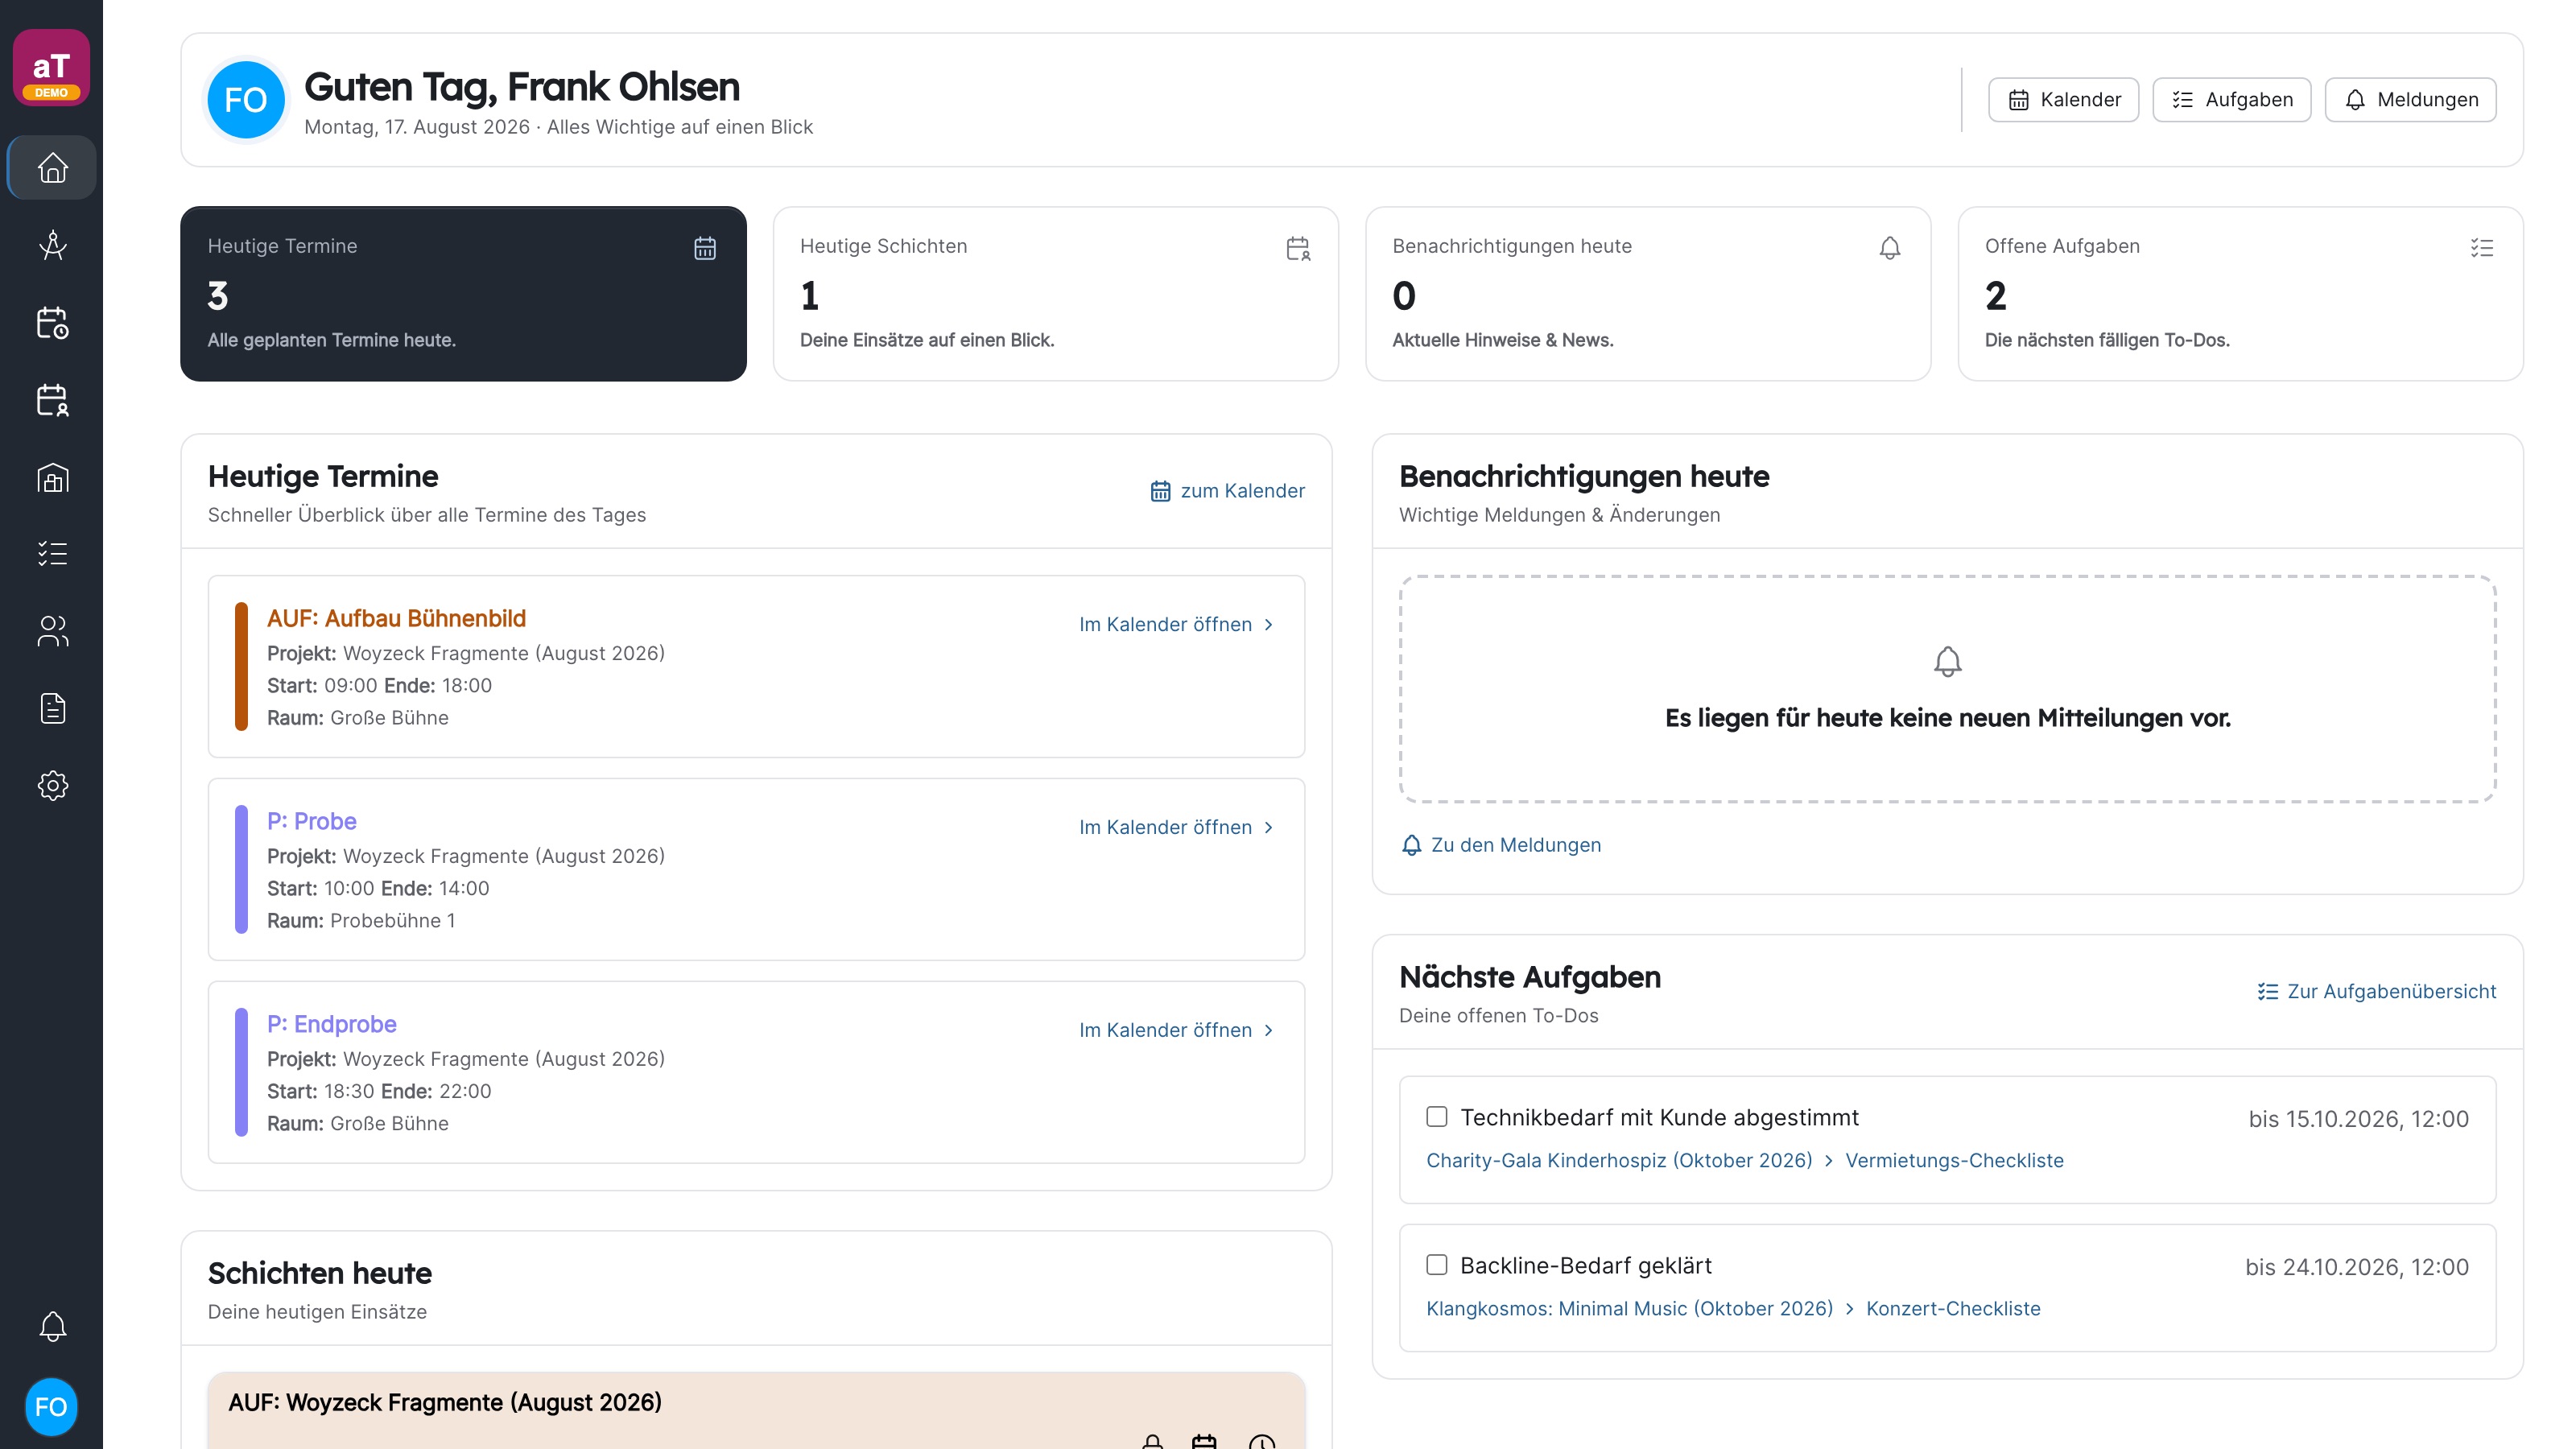
Task: Check Technikbedarf mit Kunde abgestimmt task
Action: 1436,1117
